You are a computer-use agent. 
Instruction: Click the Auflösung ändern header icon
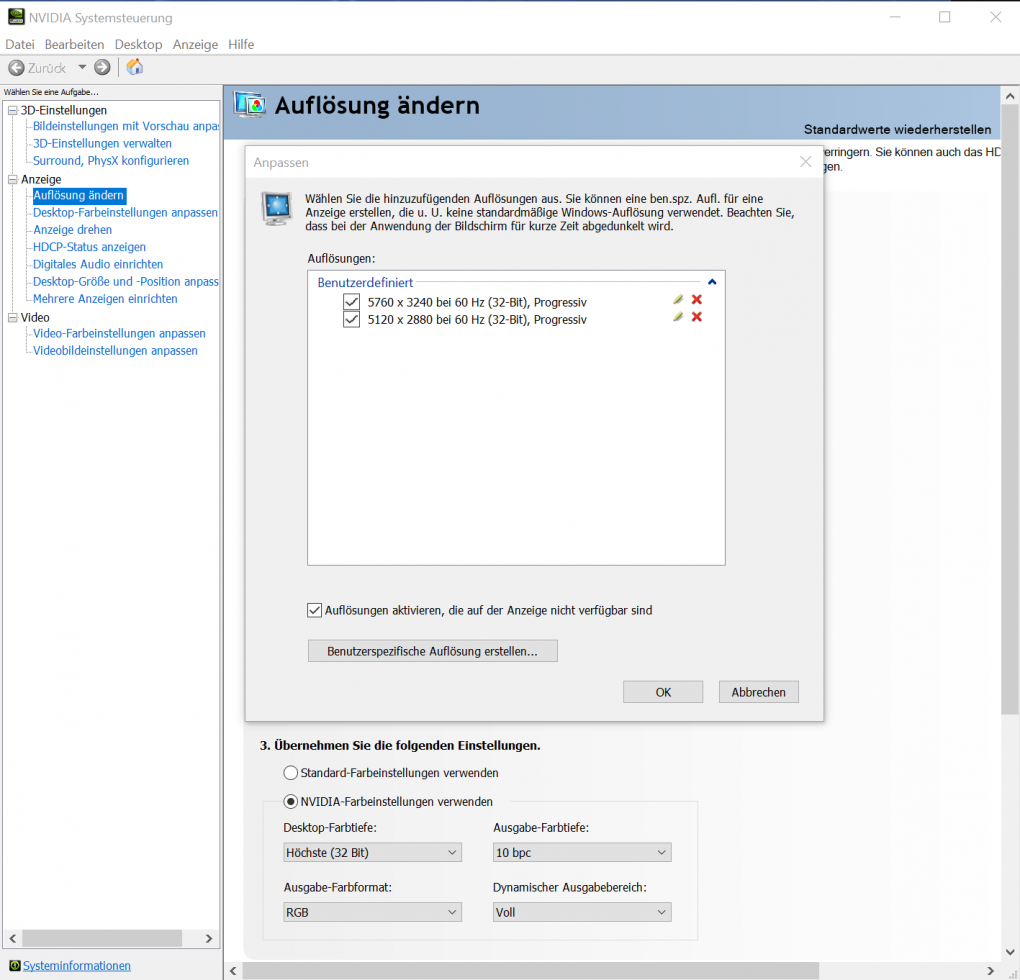tap(250, 105)
